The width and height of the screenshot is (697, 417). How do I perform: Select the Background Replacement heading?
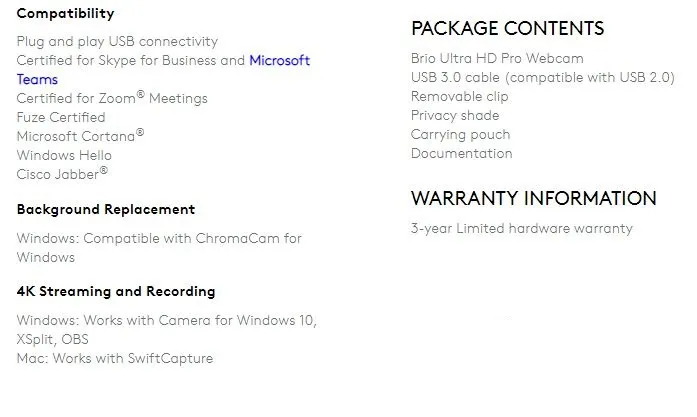pyautogui.click(x=106, y=209)
